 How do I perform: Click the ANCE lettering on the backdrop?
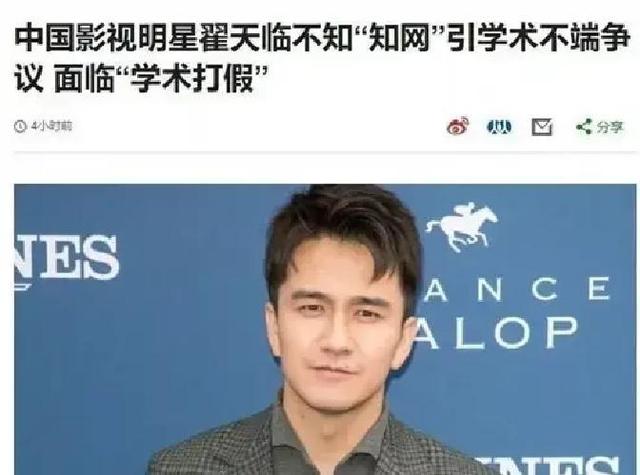(517, 290)
